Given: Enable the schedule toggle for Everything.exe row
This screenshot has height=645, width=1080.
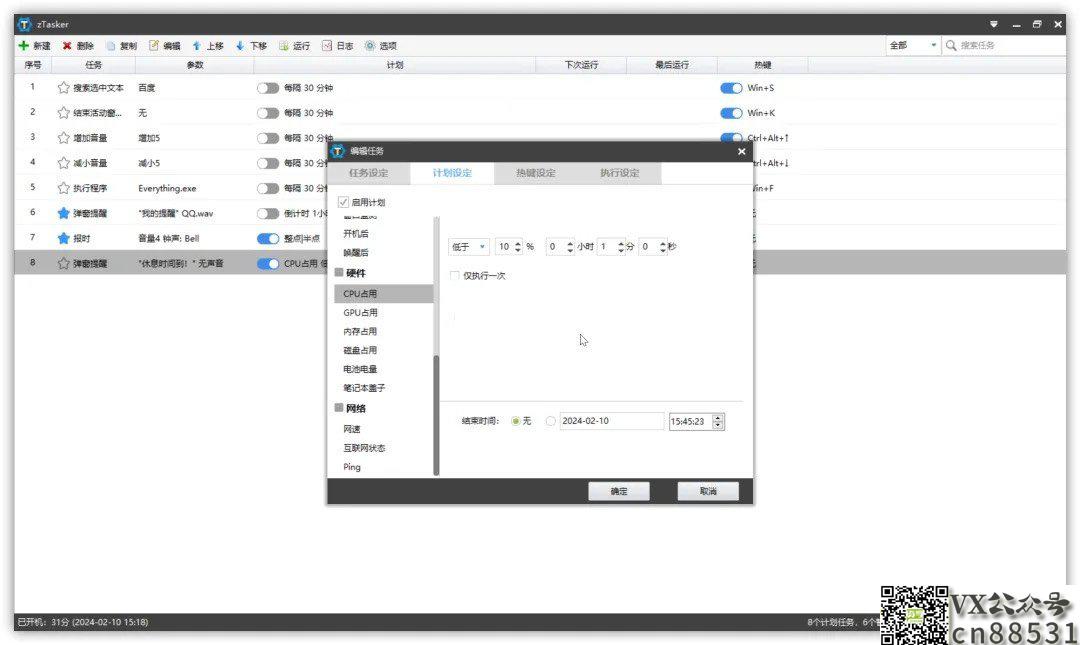Looking at the screenshot, I should click(268, 189).
